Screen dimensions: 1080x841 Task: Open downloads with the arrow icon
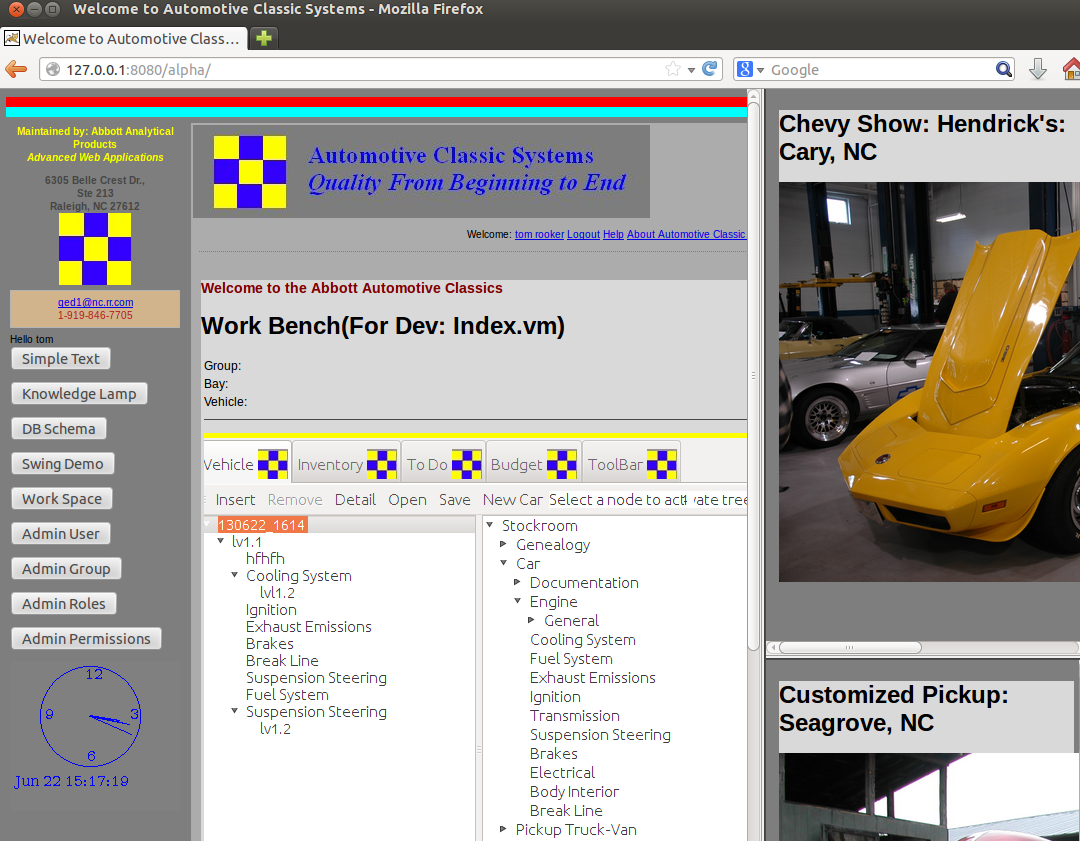(x=1038, y=69)
